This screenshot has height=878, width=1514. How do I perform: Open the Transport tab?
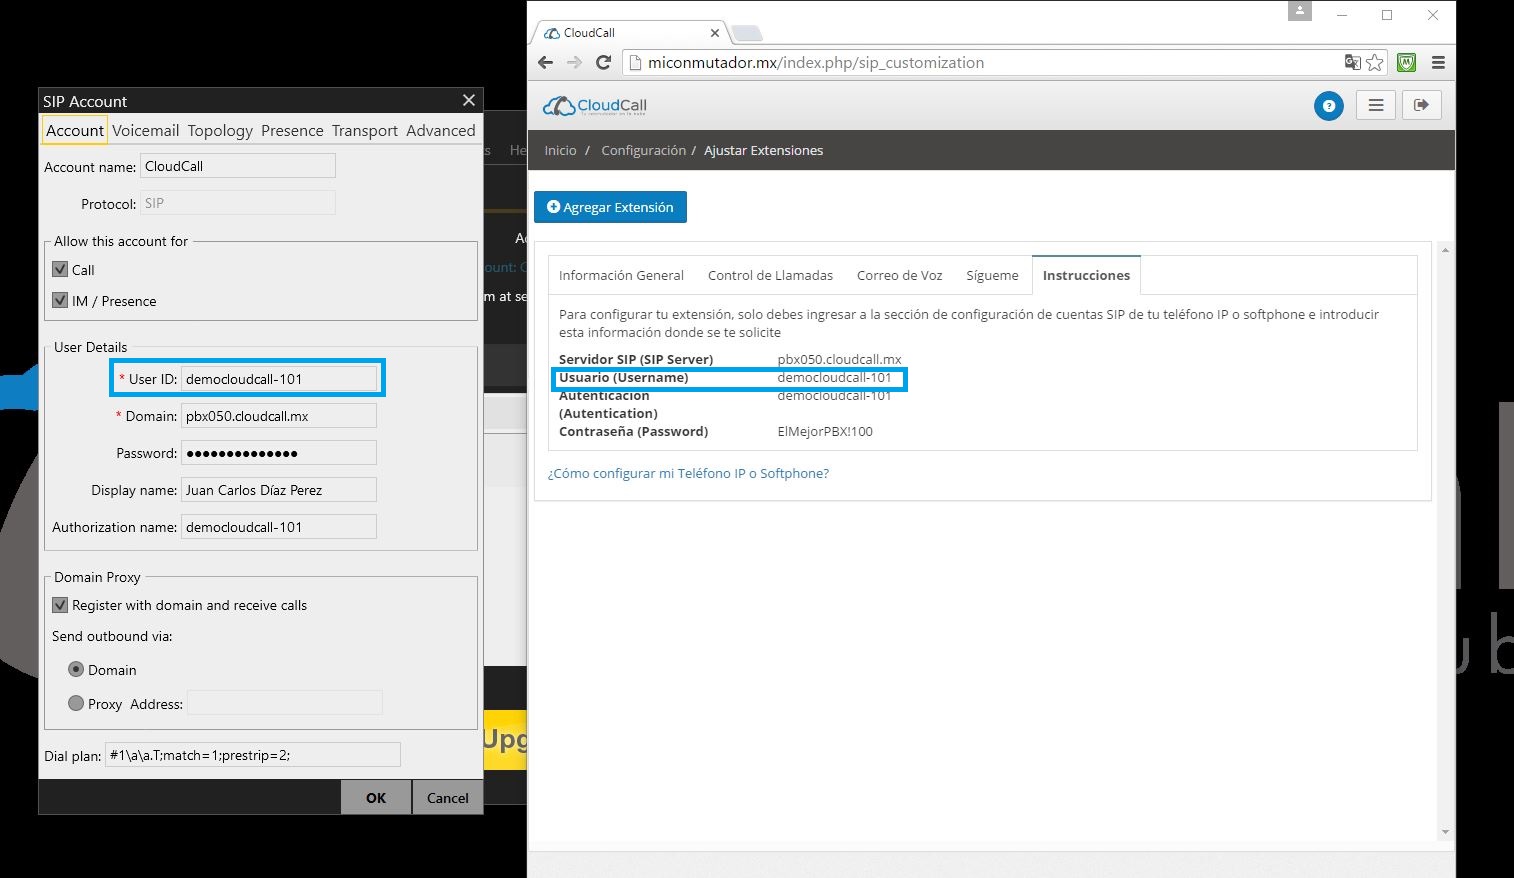pyautogui.click(x=365, y=130)
